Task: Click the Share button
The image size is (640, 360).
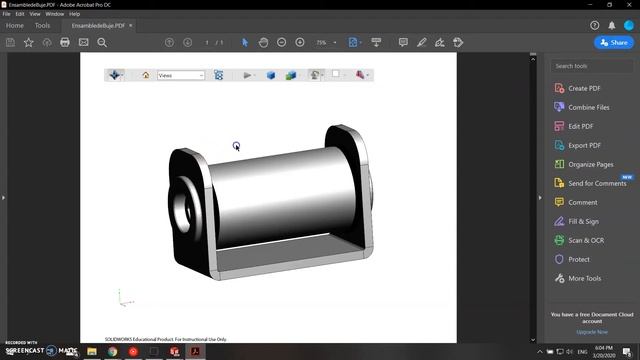Action: 614,42
